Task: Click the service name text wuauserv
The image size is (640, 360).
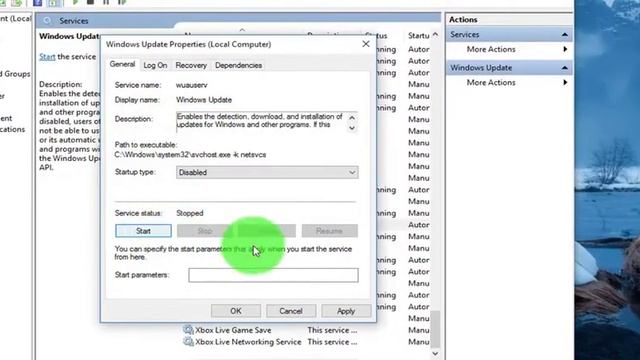Action: point(191,85)
